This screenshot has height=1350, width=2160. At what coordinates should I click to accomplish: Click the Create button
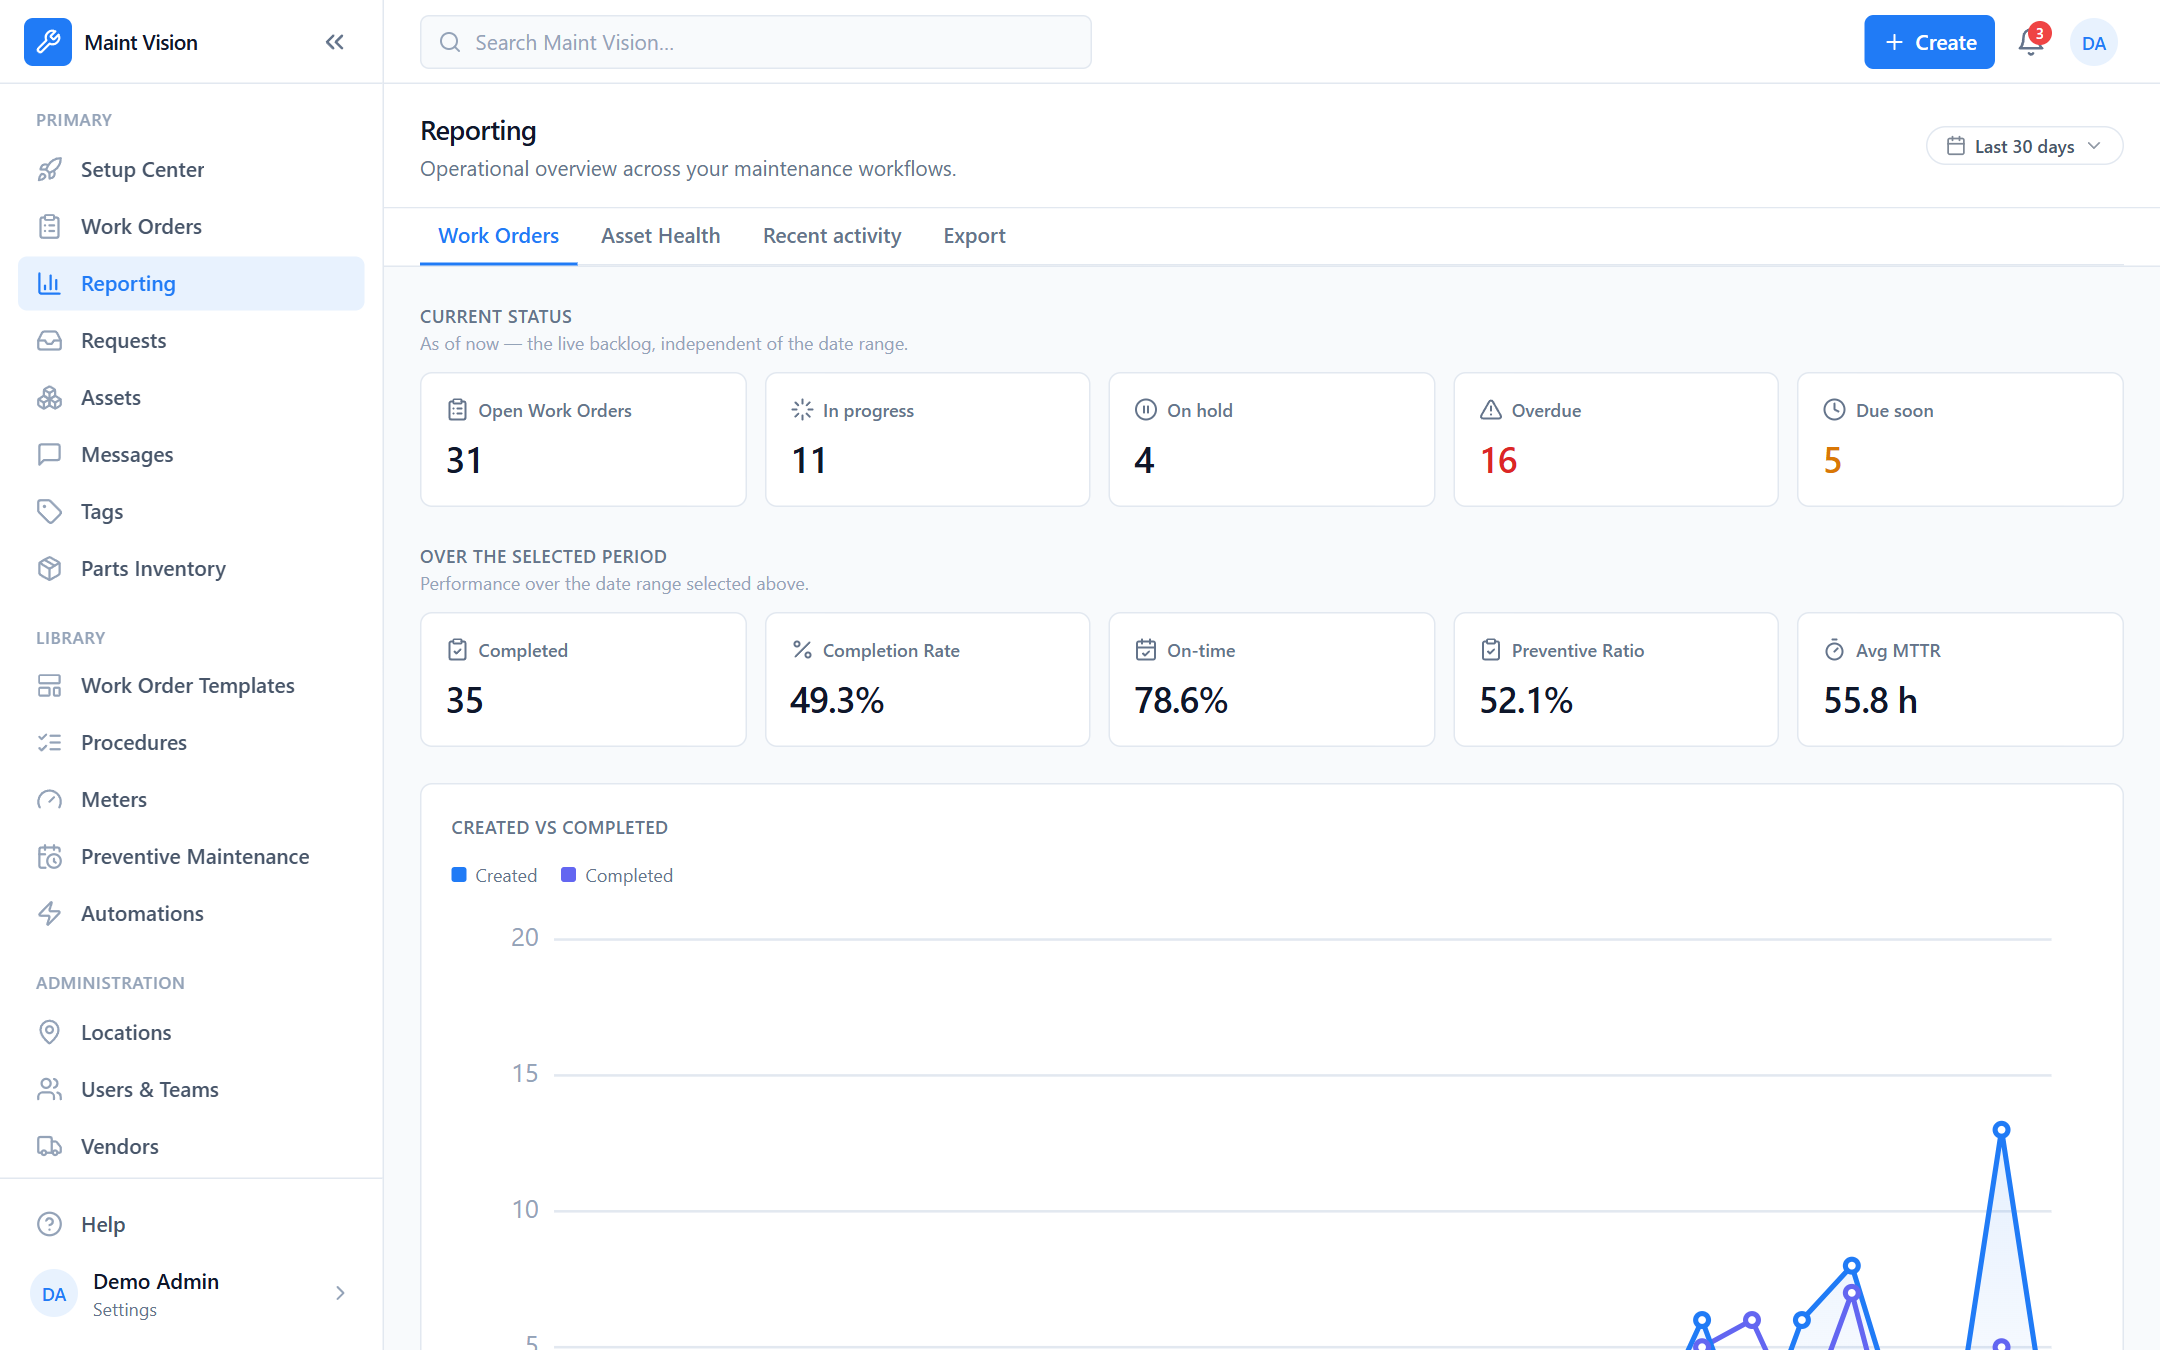pos(1929,42)
